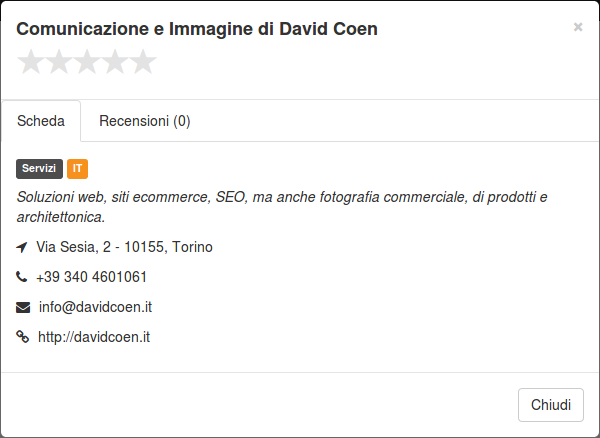600x438 pixels.
Task: Click the phone number +39 340 4601061
Action: [91, 277]
